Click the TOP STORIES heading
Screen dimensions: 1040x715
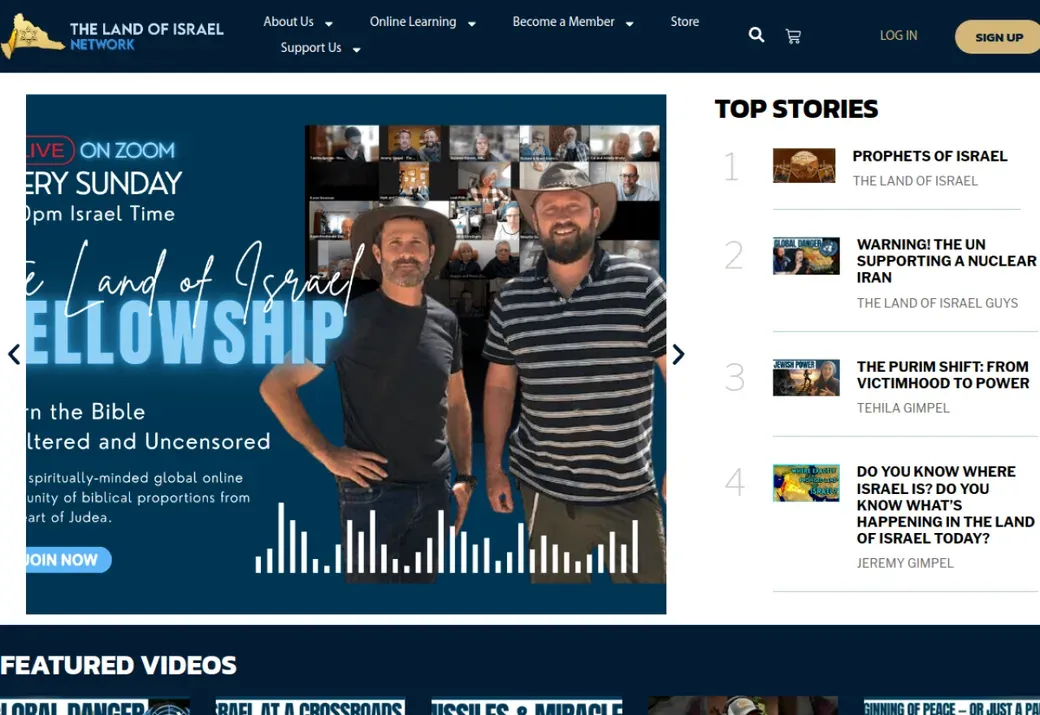click(796, 109)
